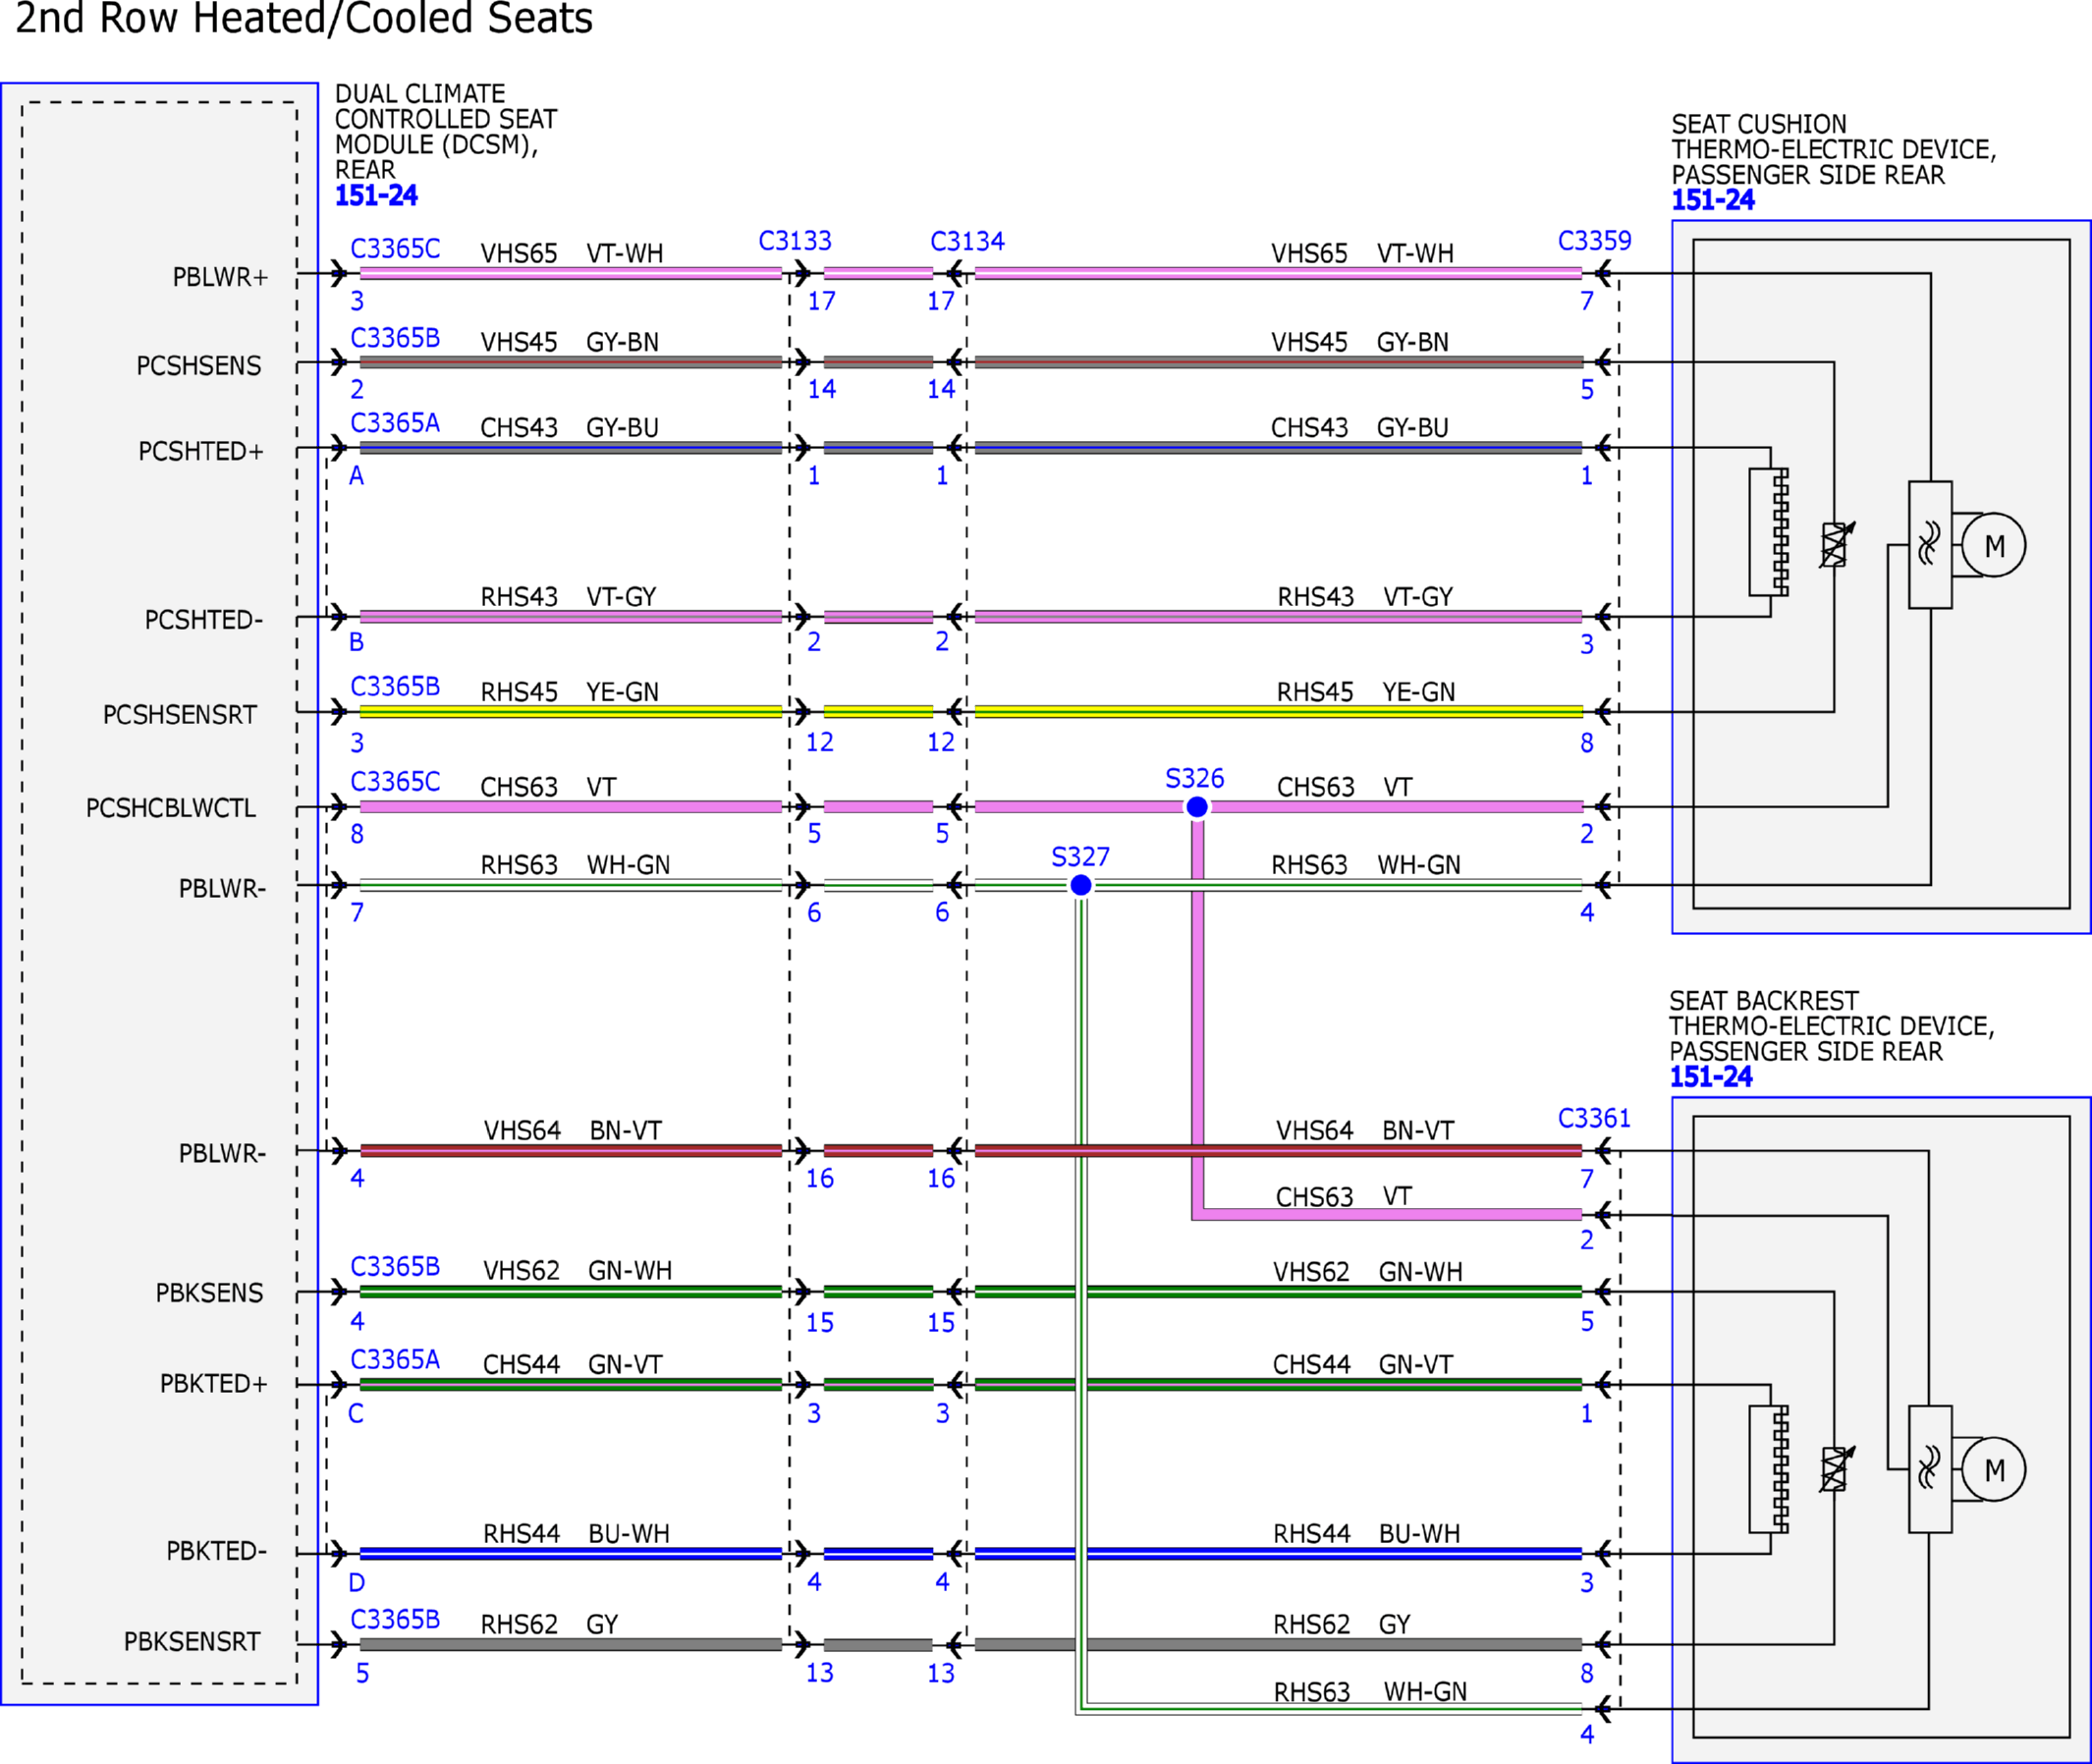The width and height of the screenshot is (2092, 1764).
Task: Open the 151-24 link under Seat Cushion device
Action: tap(1713, 201)
